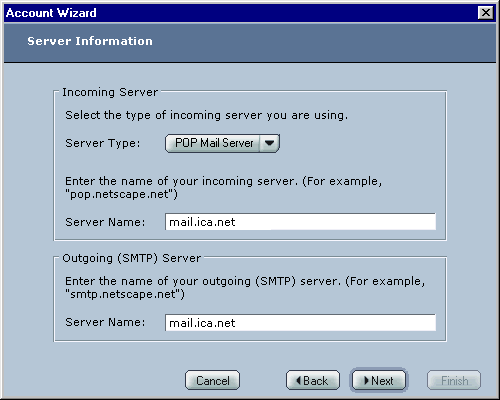Click the smtp.netscape.net example text
This screenshot has width=500, height=400.
[x=125, y=294]
